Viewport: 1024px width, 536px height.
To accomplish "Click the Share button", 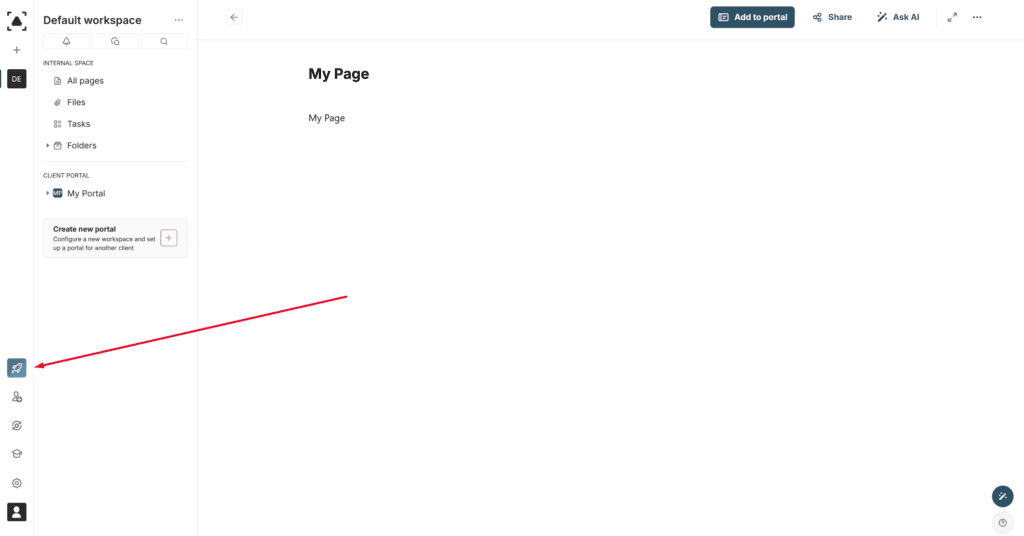I will tap(832, 18).
